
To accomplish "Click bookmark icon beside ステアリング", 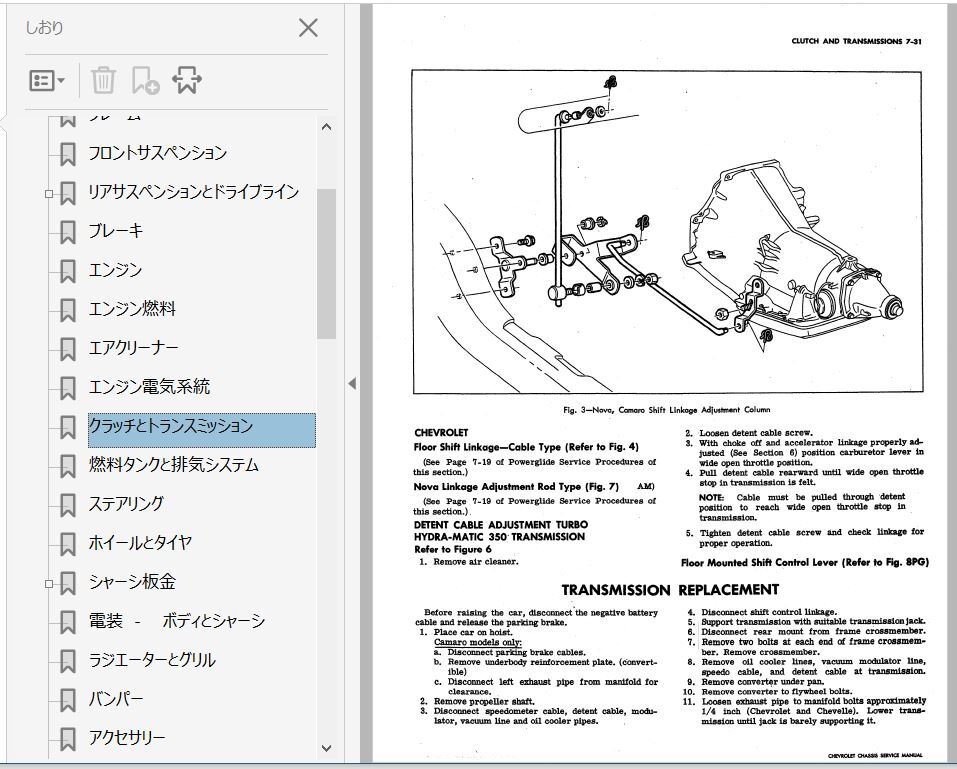I will pyautogui.click(x=68, y=506).
